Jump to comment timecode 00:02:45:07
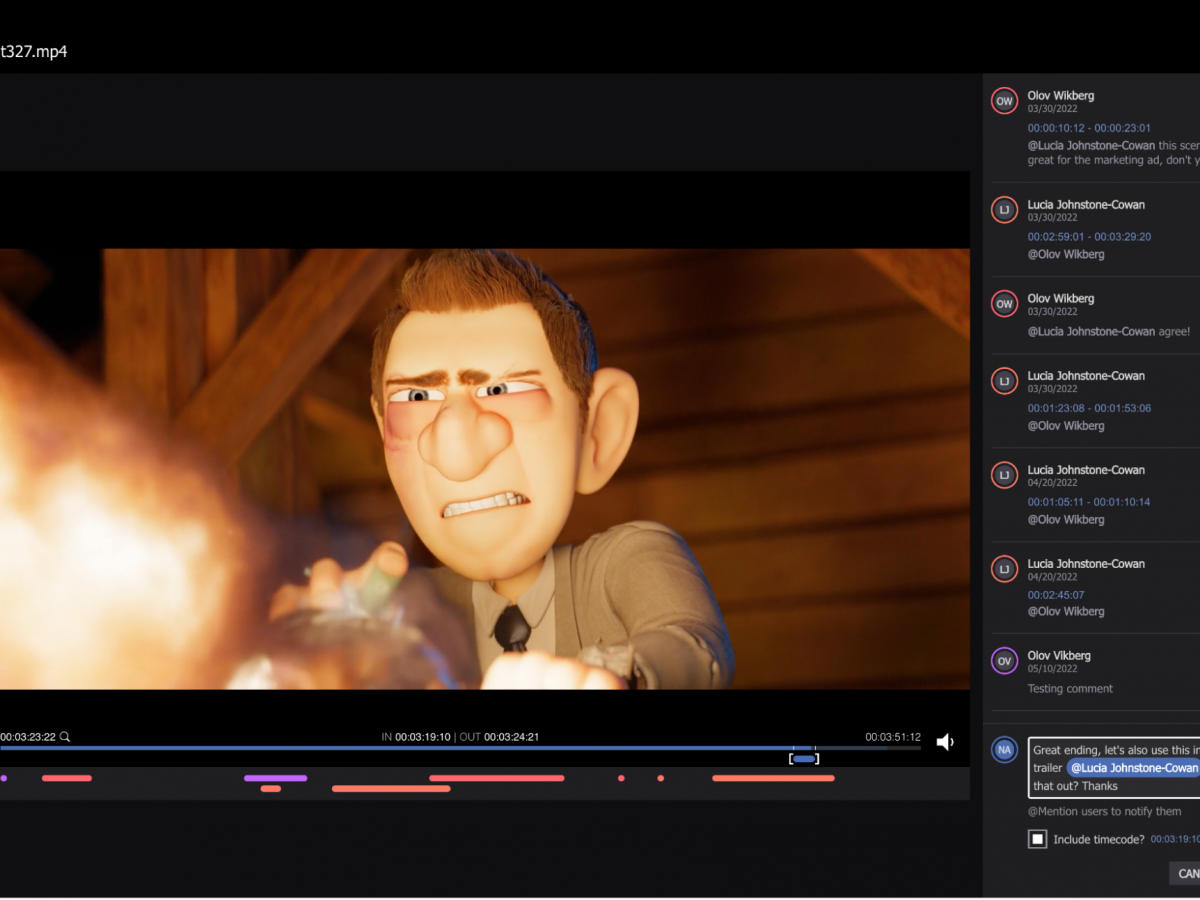This screenshot has height=900, width=1200. (1056, 595)
